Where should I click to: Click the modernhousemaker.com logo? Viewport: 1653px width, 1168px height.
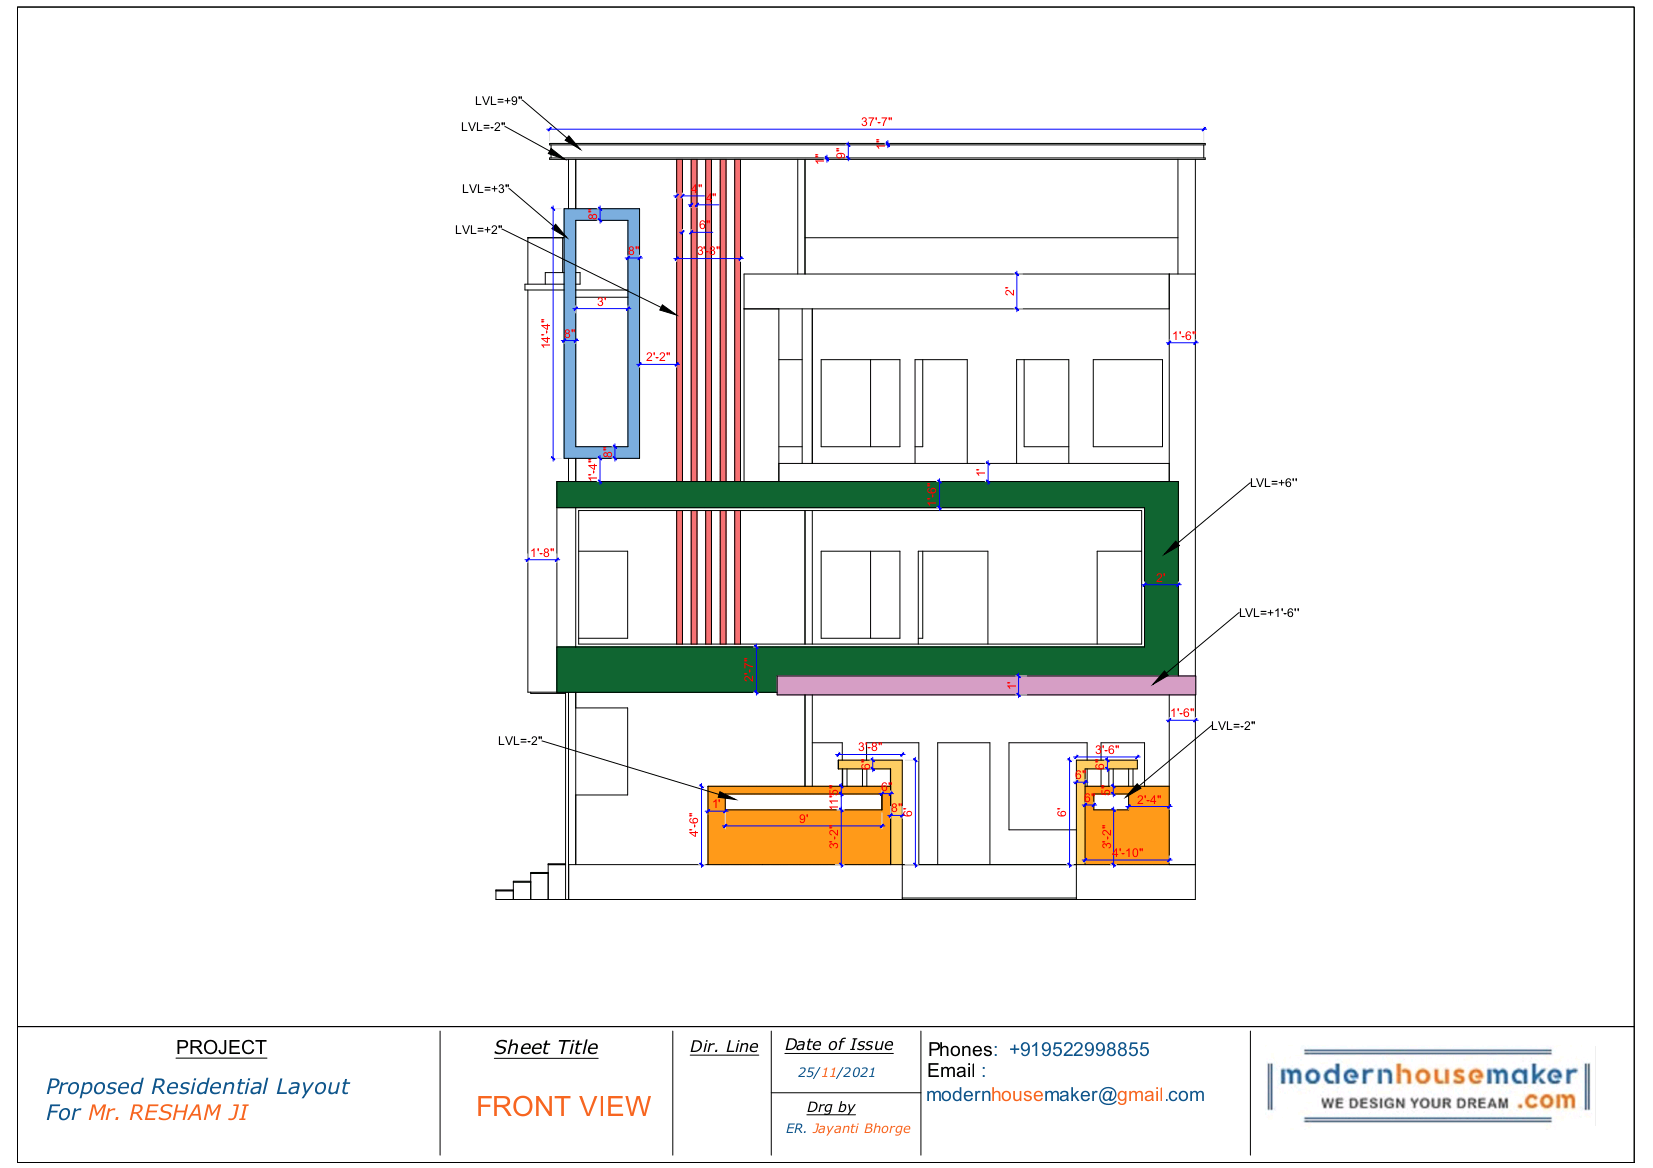(1428, 1086)
